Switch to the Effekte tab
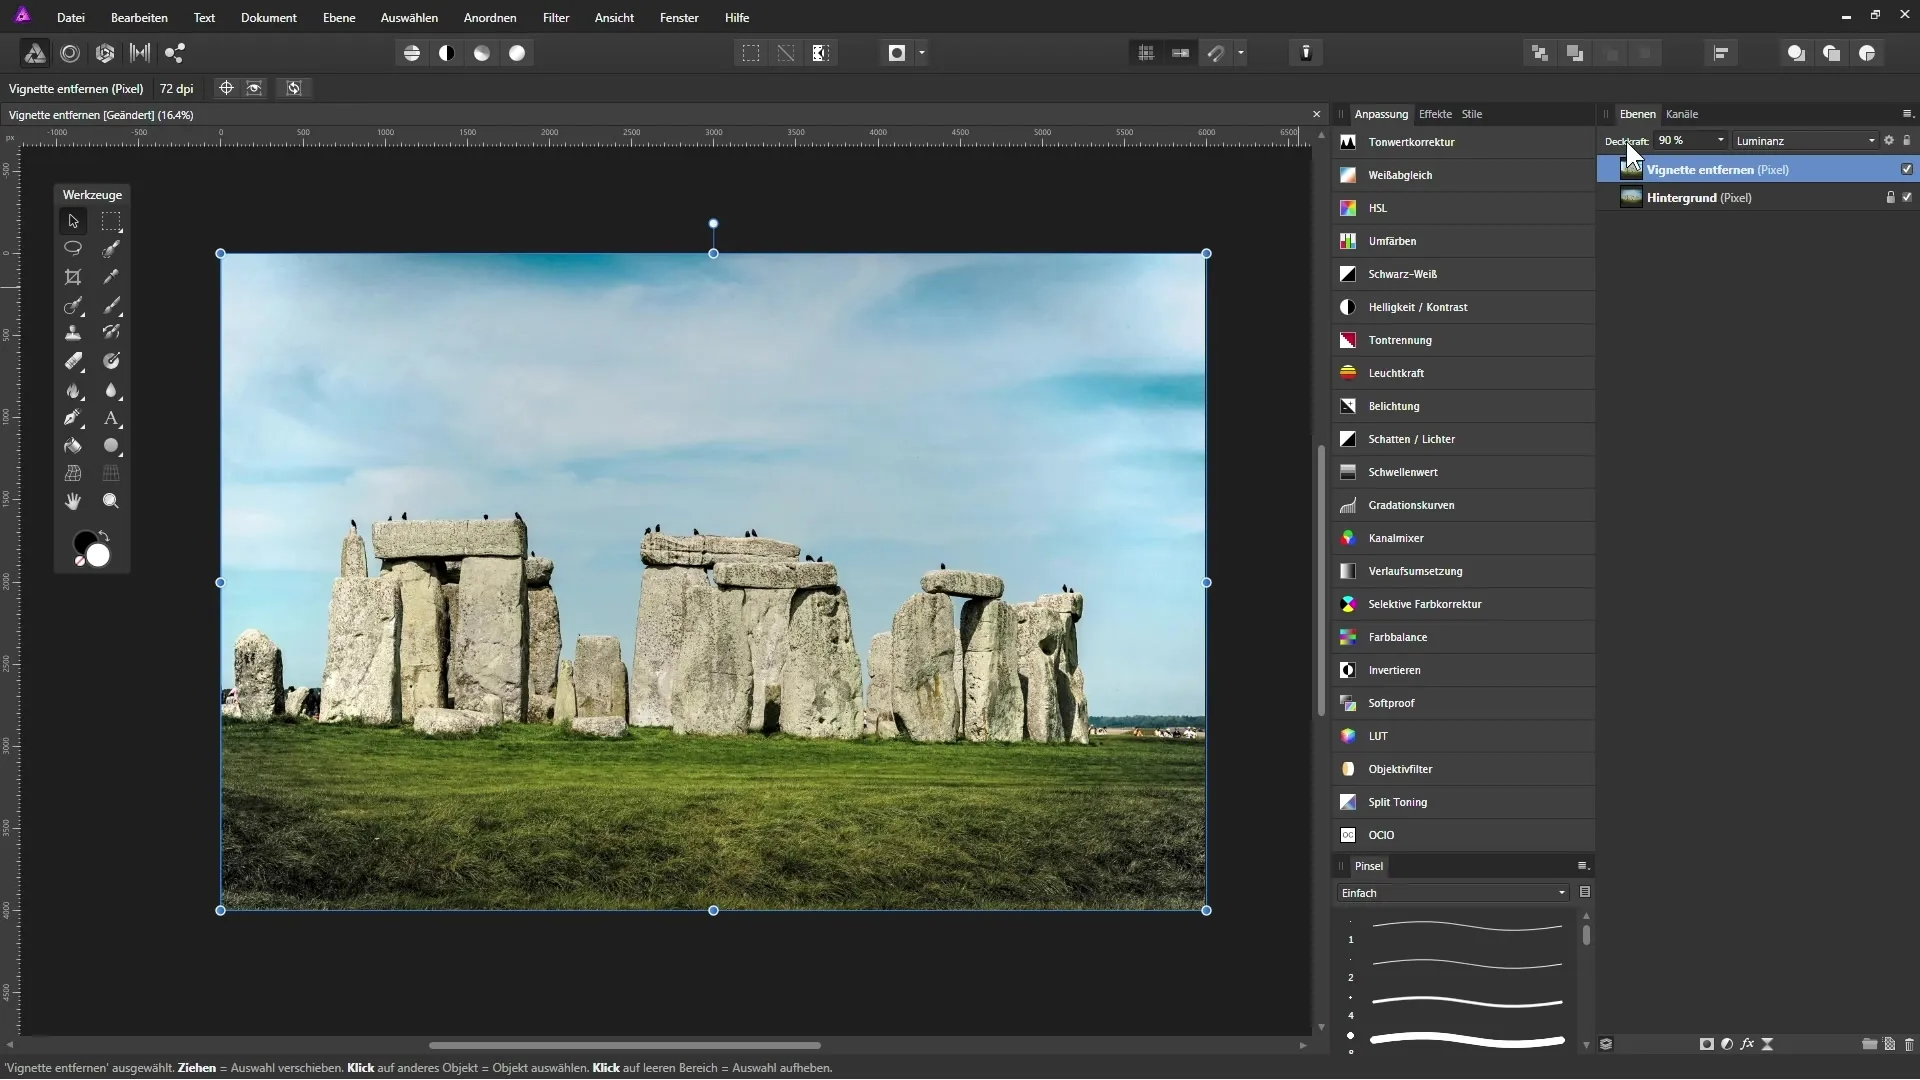 click(1435, 114)
